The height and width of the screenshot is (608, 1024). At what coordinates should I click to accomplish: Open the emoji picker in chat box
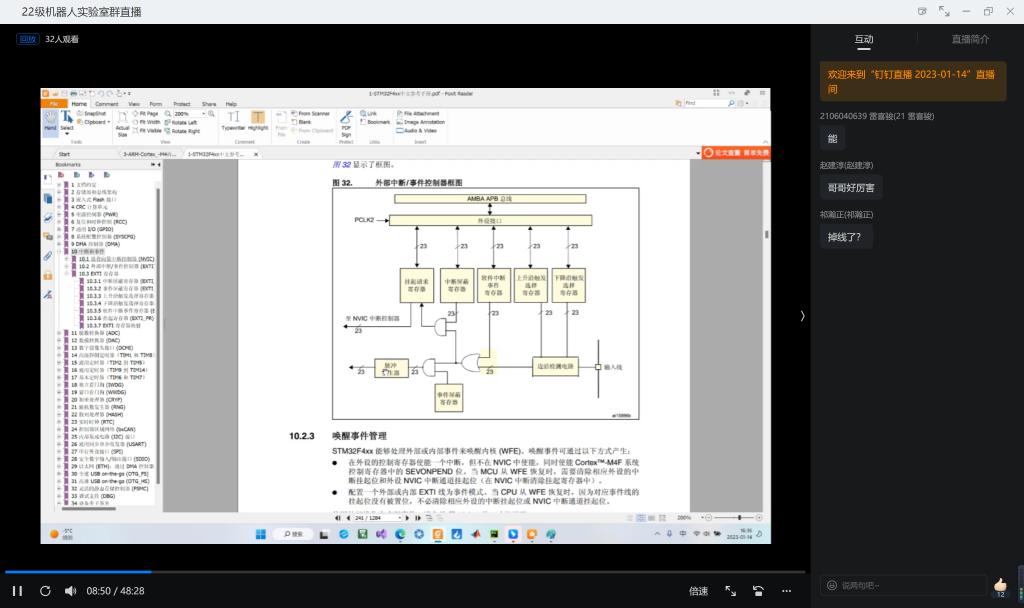(x=831, y=585)
